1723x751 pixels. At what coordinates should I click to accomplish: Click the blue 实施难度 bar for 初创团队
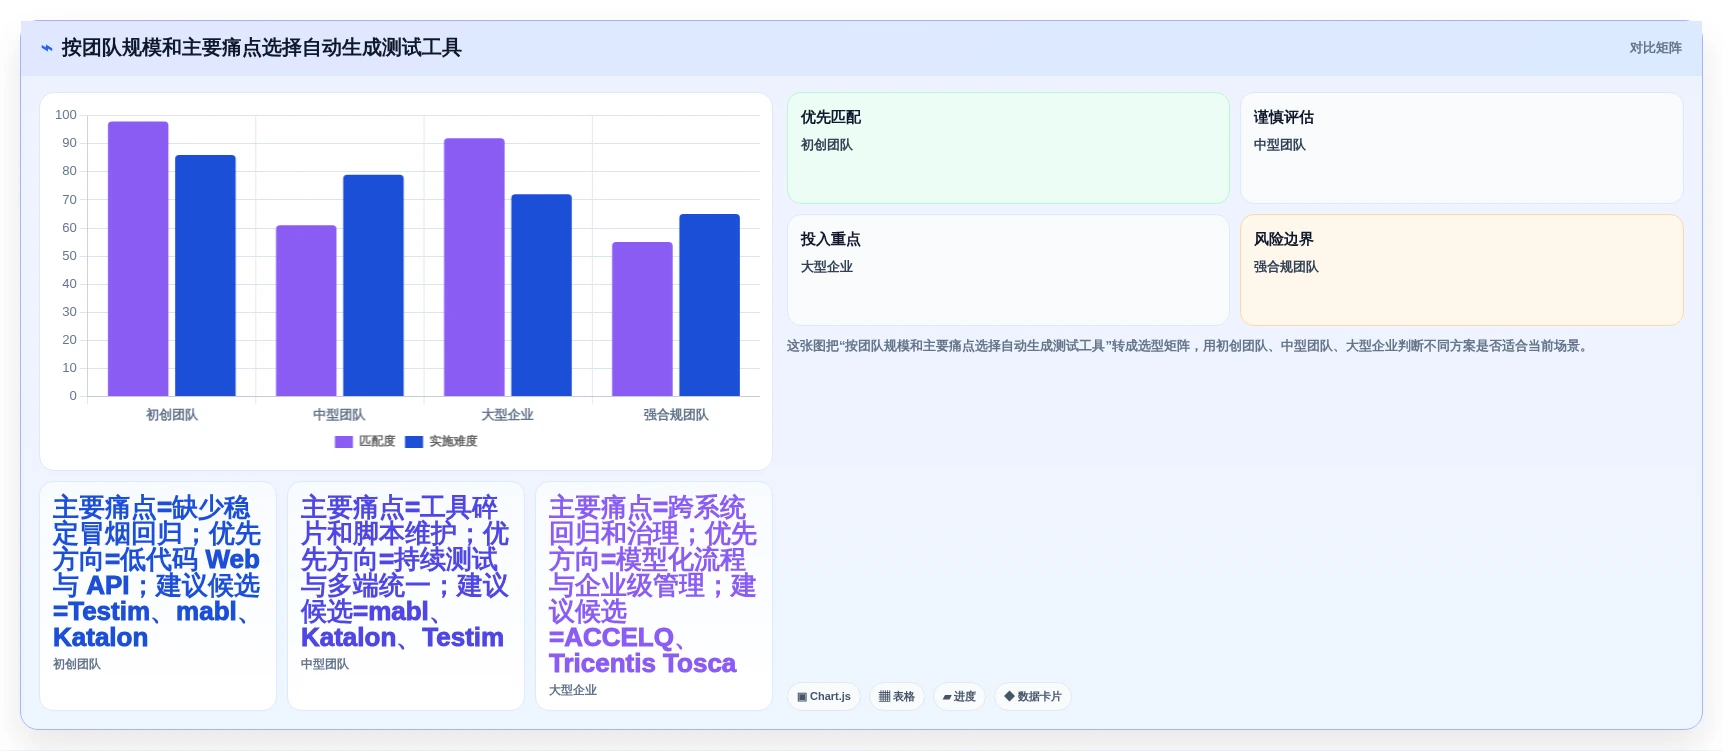(205, 276)
